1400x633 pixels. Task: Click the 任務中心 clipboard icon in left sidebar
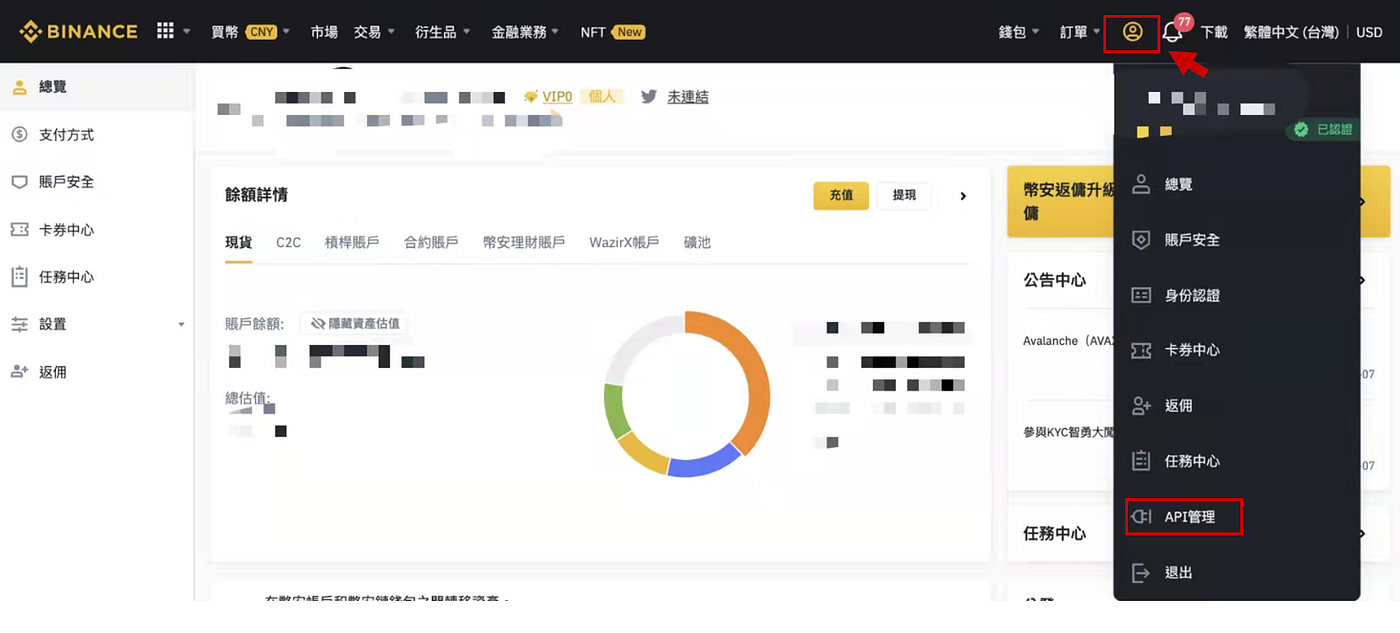19,277
